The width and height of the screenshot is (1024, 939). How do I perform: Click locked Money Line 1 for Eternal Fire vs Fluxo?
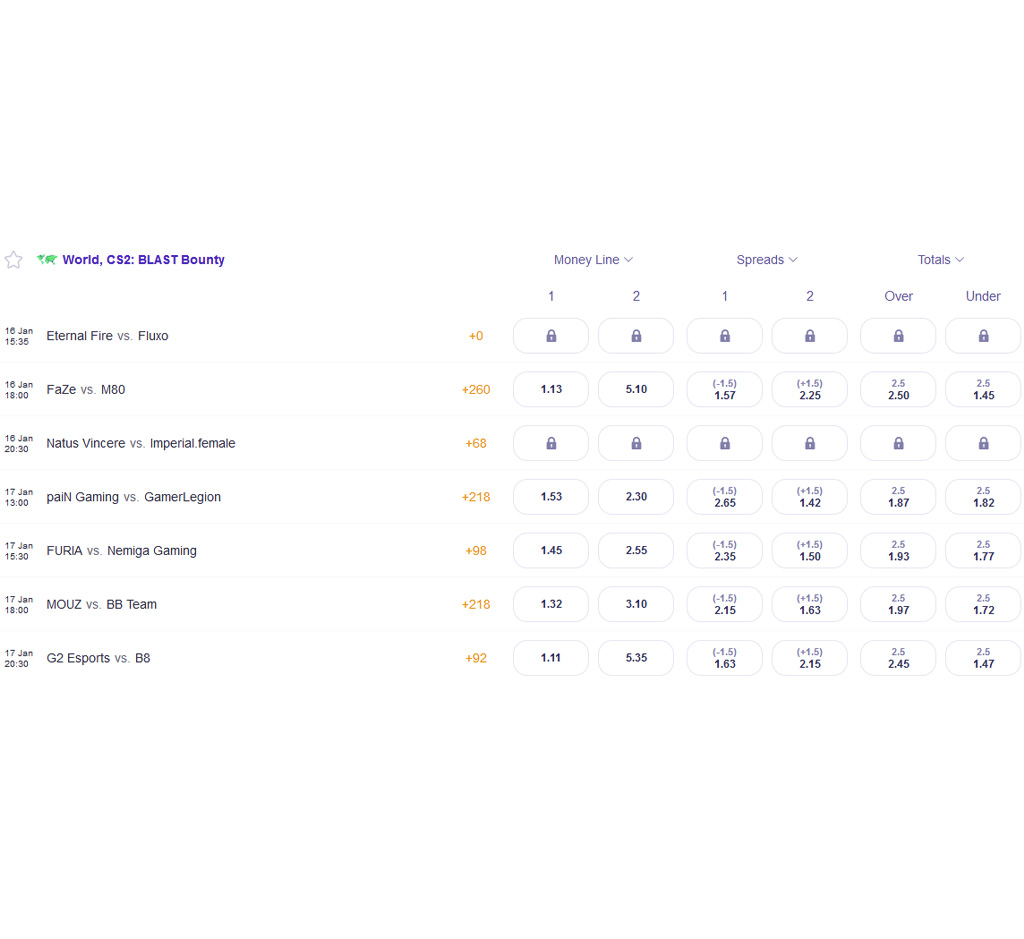click(x=551, y=336)
